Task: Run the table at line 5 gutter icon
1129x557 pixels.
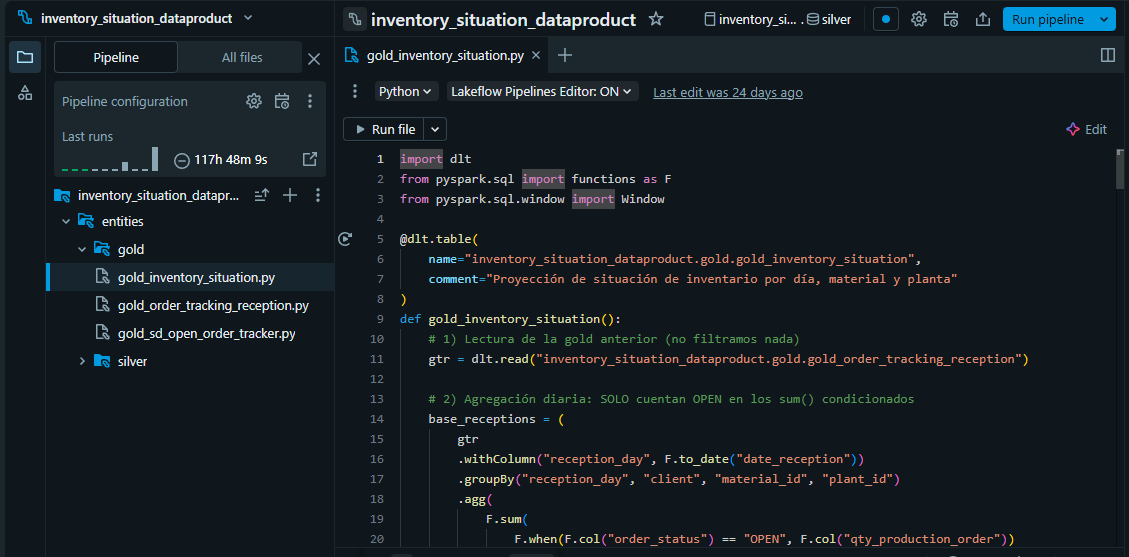Action: pos(345,239)
